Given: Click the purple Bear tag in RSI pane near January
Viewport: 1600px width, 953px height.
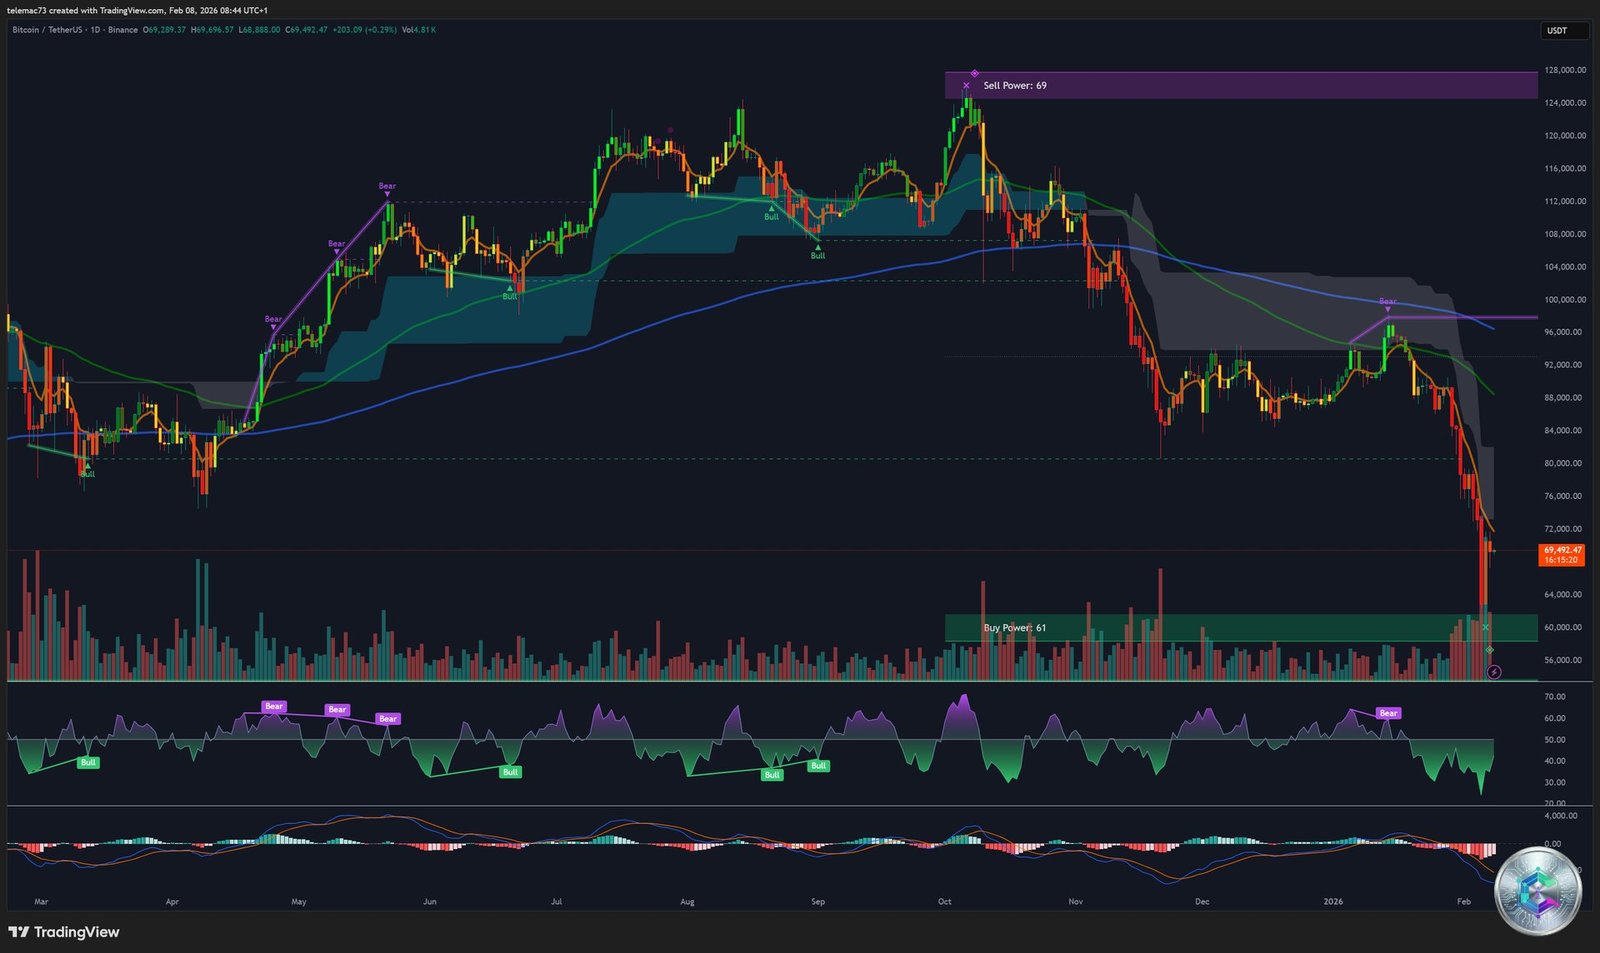Looking at the screenshot, I should pos(1388,713).
